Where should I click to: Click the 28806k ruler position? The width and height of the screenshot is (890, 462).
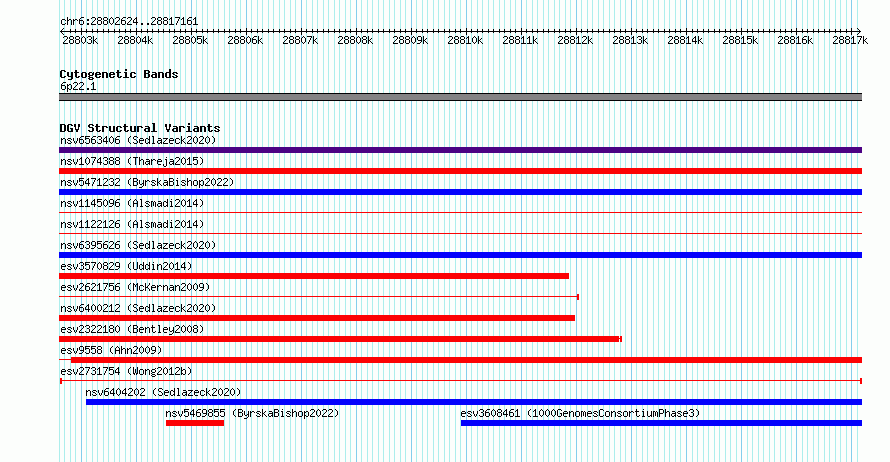pyautogui.click(x=245, y=40)
